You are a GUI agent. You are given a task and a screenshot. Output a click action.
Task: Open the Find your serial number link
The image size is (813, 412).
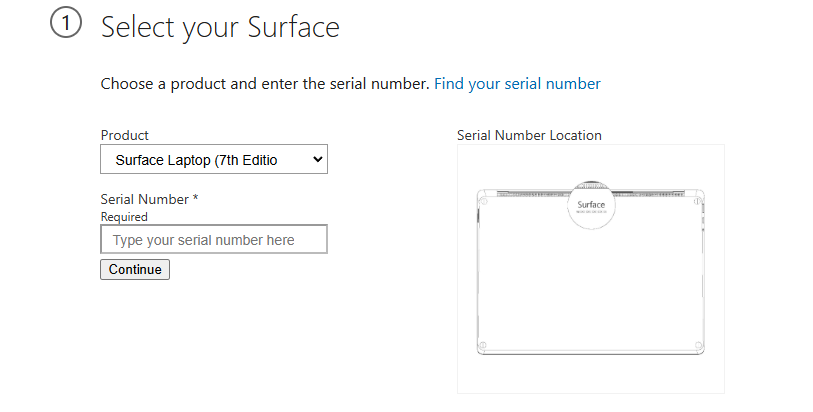pyautogui.click(x=517, y=84)
